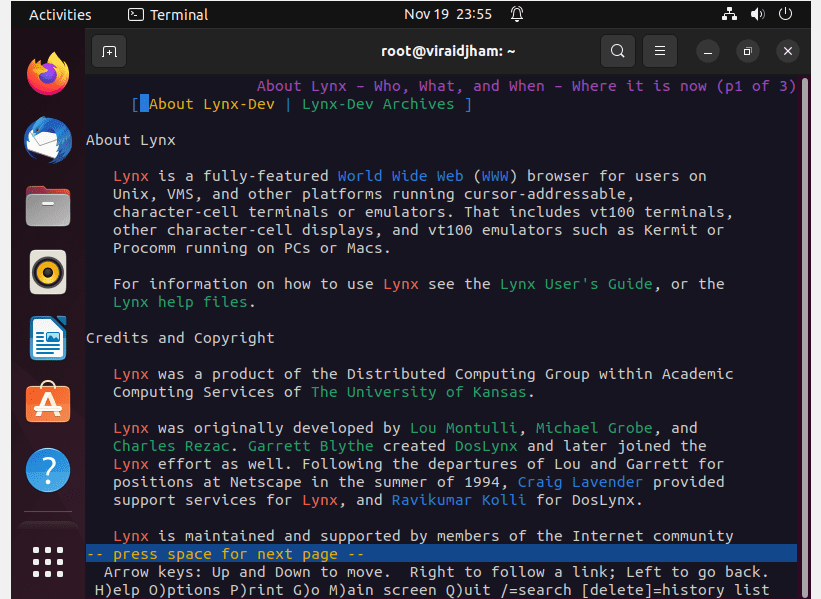
Task: Click the Michael Grobe link
Action: coord(594,428)
